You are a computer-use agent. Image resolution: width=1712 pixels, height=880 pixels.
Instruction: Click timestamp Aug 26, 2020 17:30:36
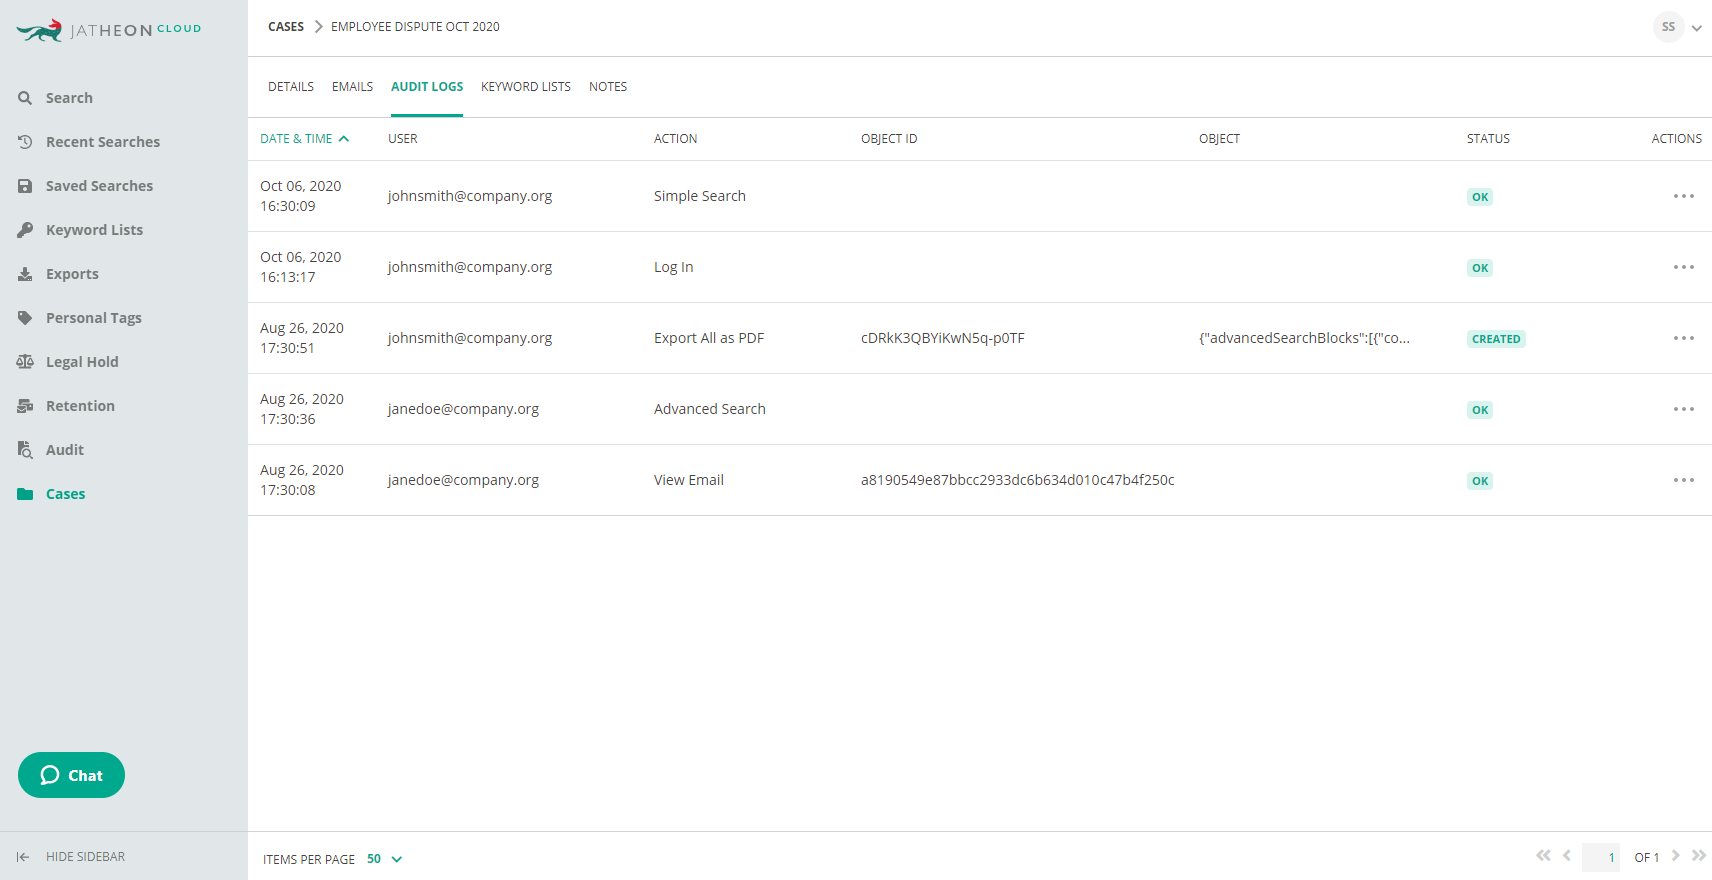302,409
